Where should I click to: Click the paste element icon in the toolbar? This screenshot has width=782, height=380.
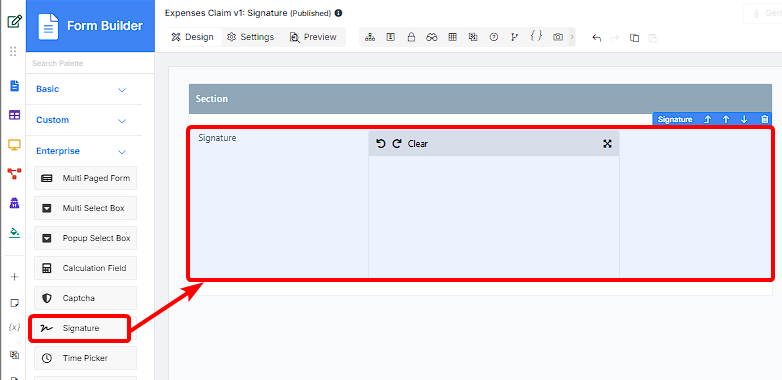[x=652, y=38]
